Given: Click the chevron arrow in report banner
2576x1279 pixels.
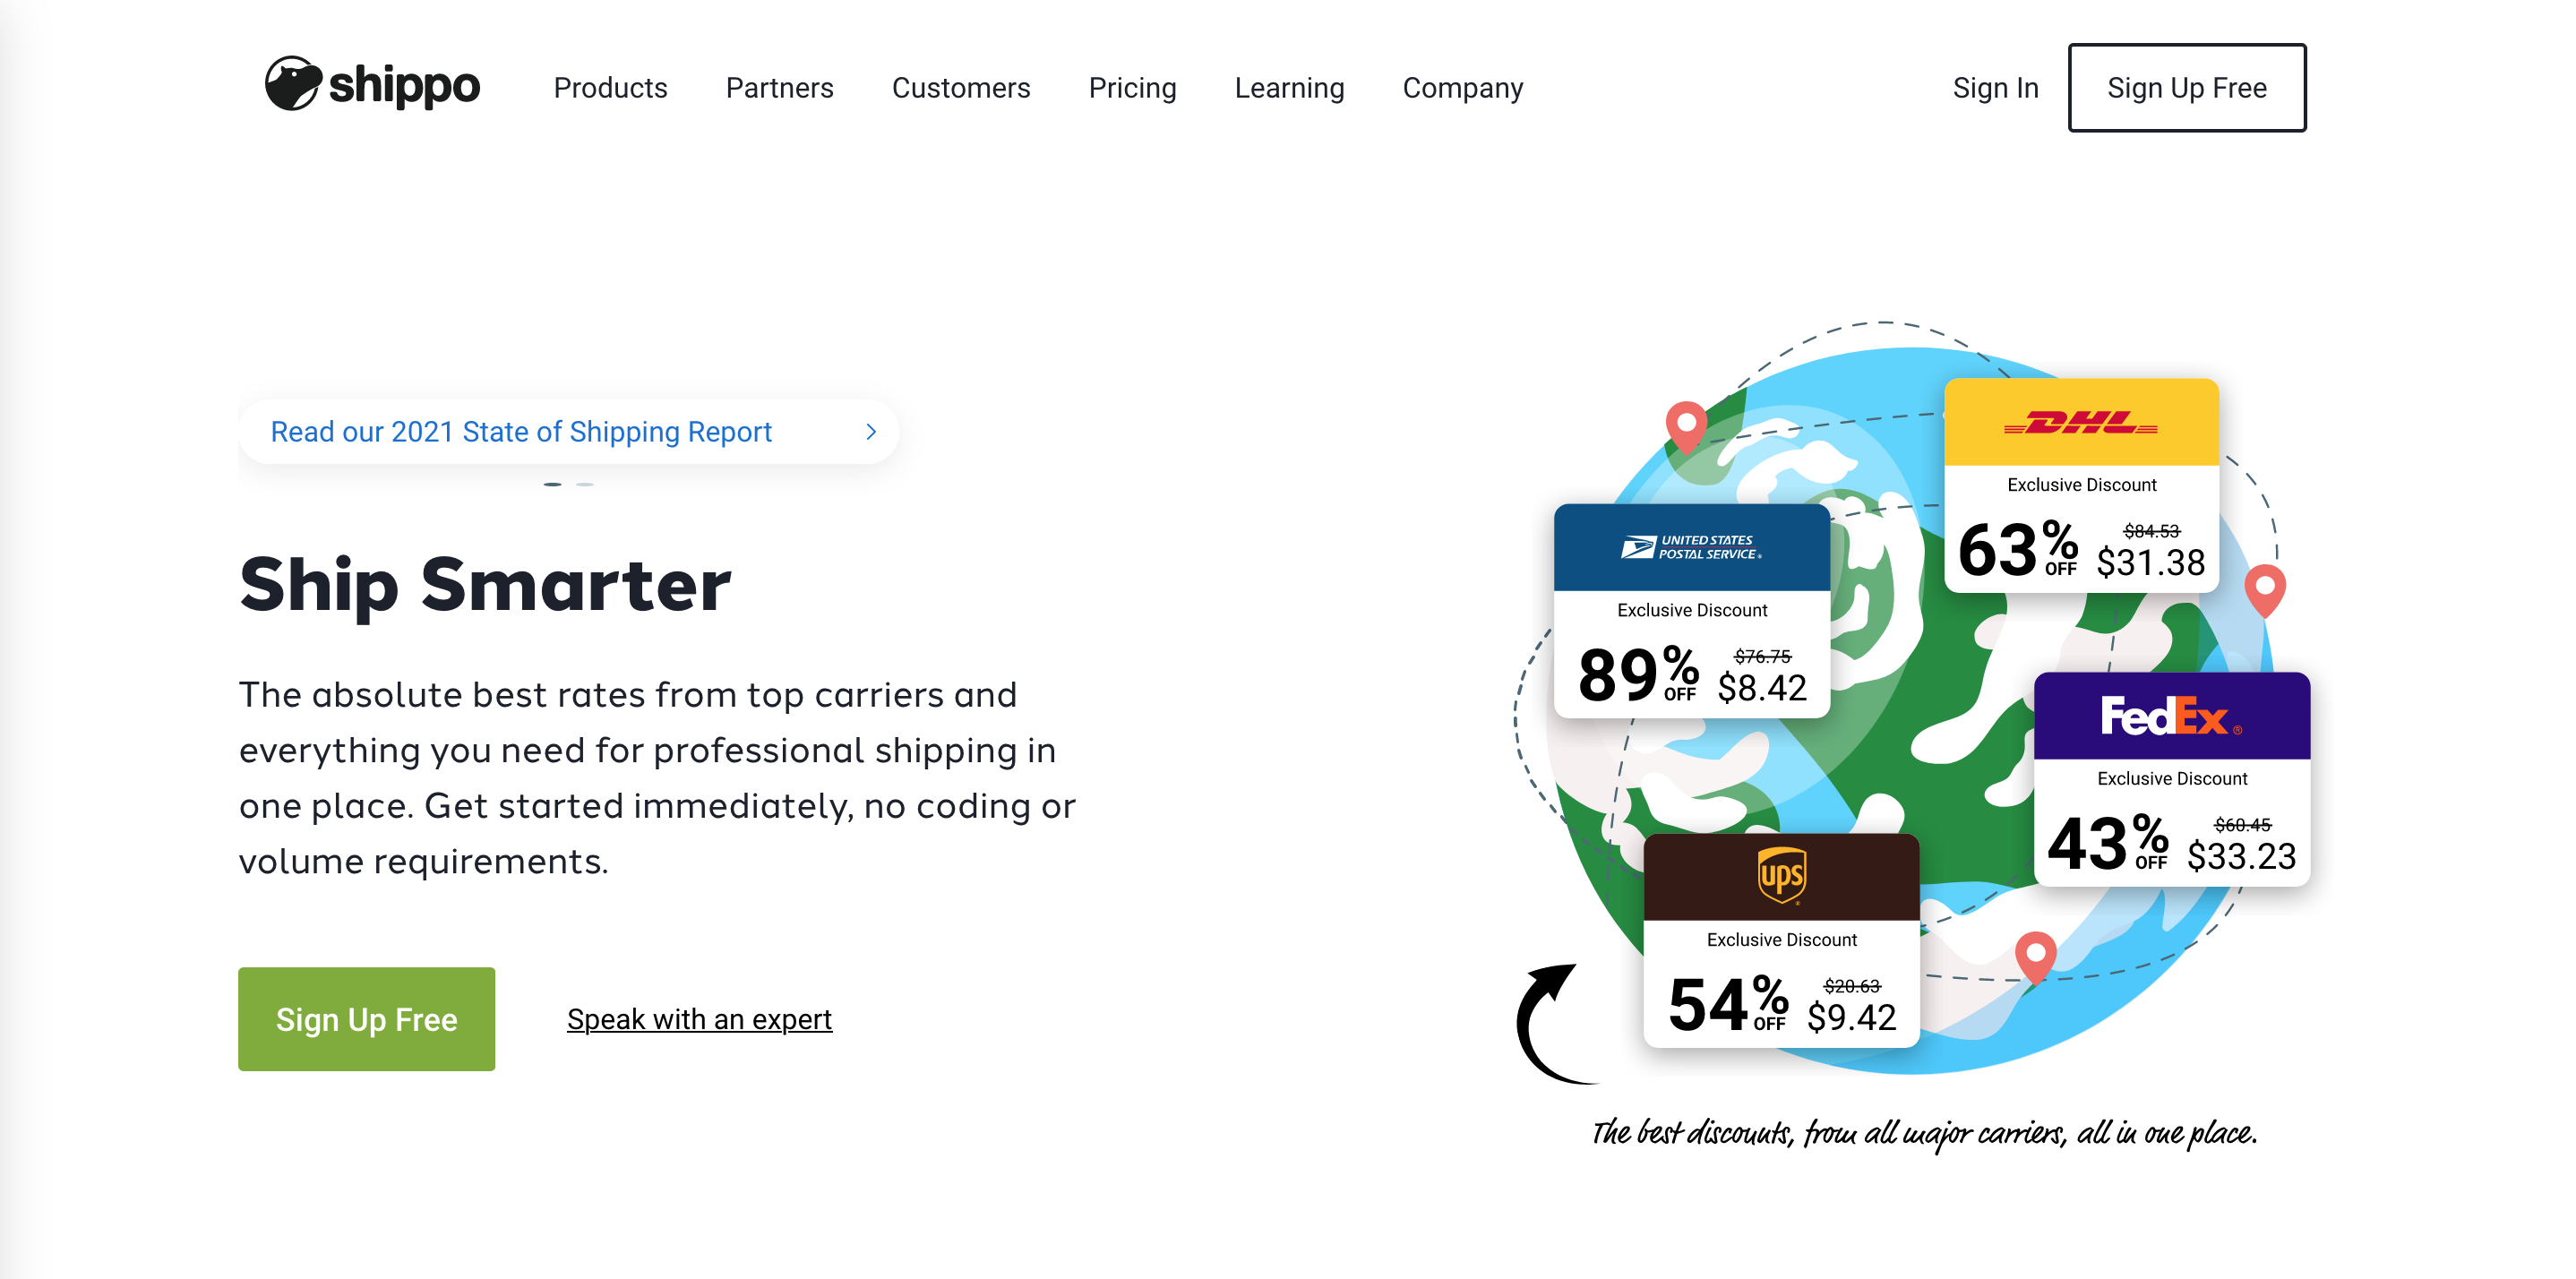Looking at the screenshot, I should coord(870,431).
